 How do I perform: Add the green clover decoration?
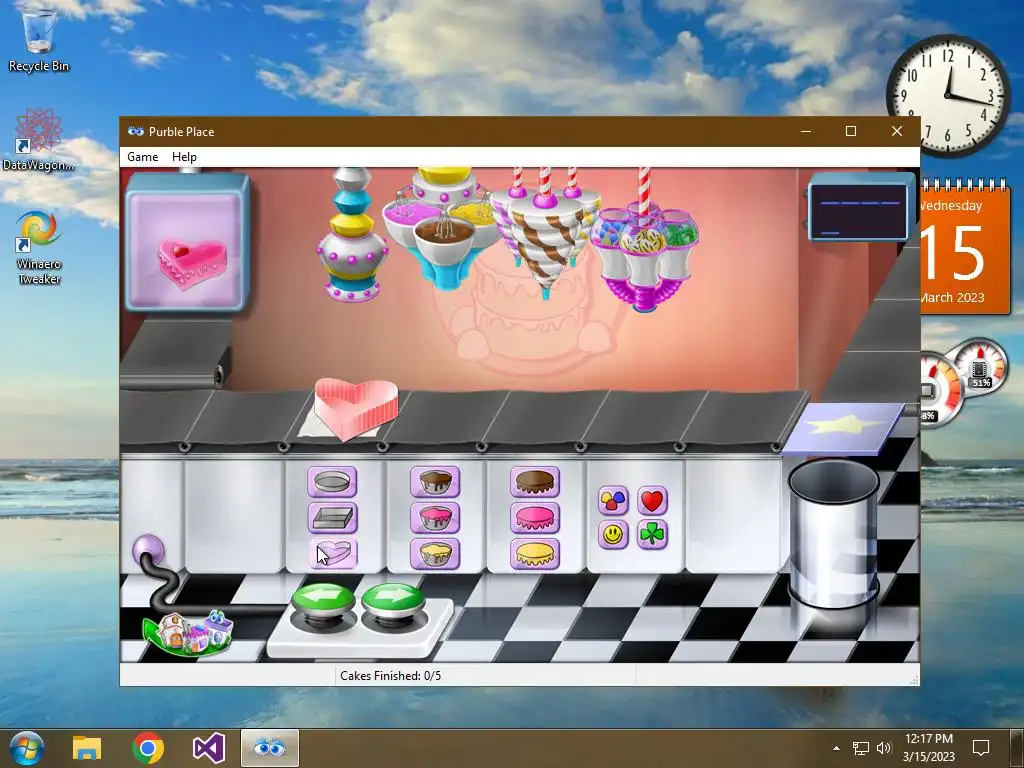pos(652,535)
